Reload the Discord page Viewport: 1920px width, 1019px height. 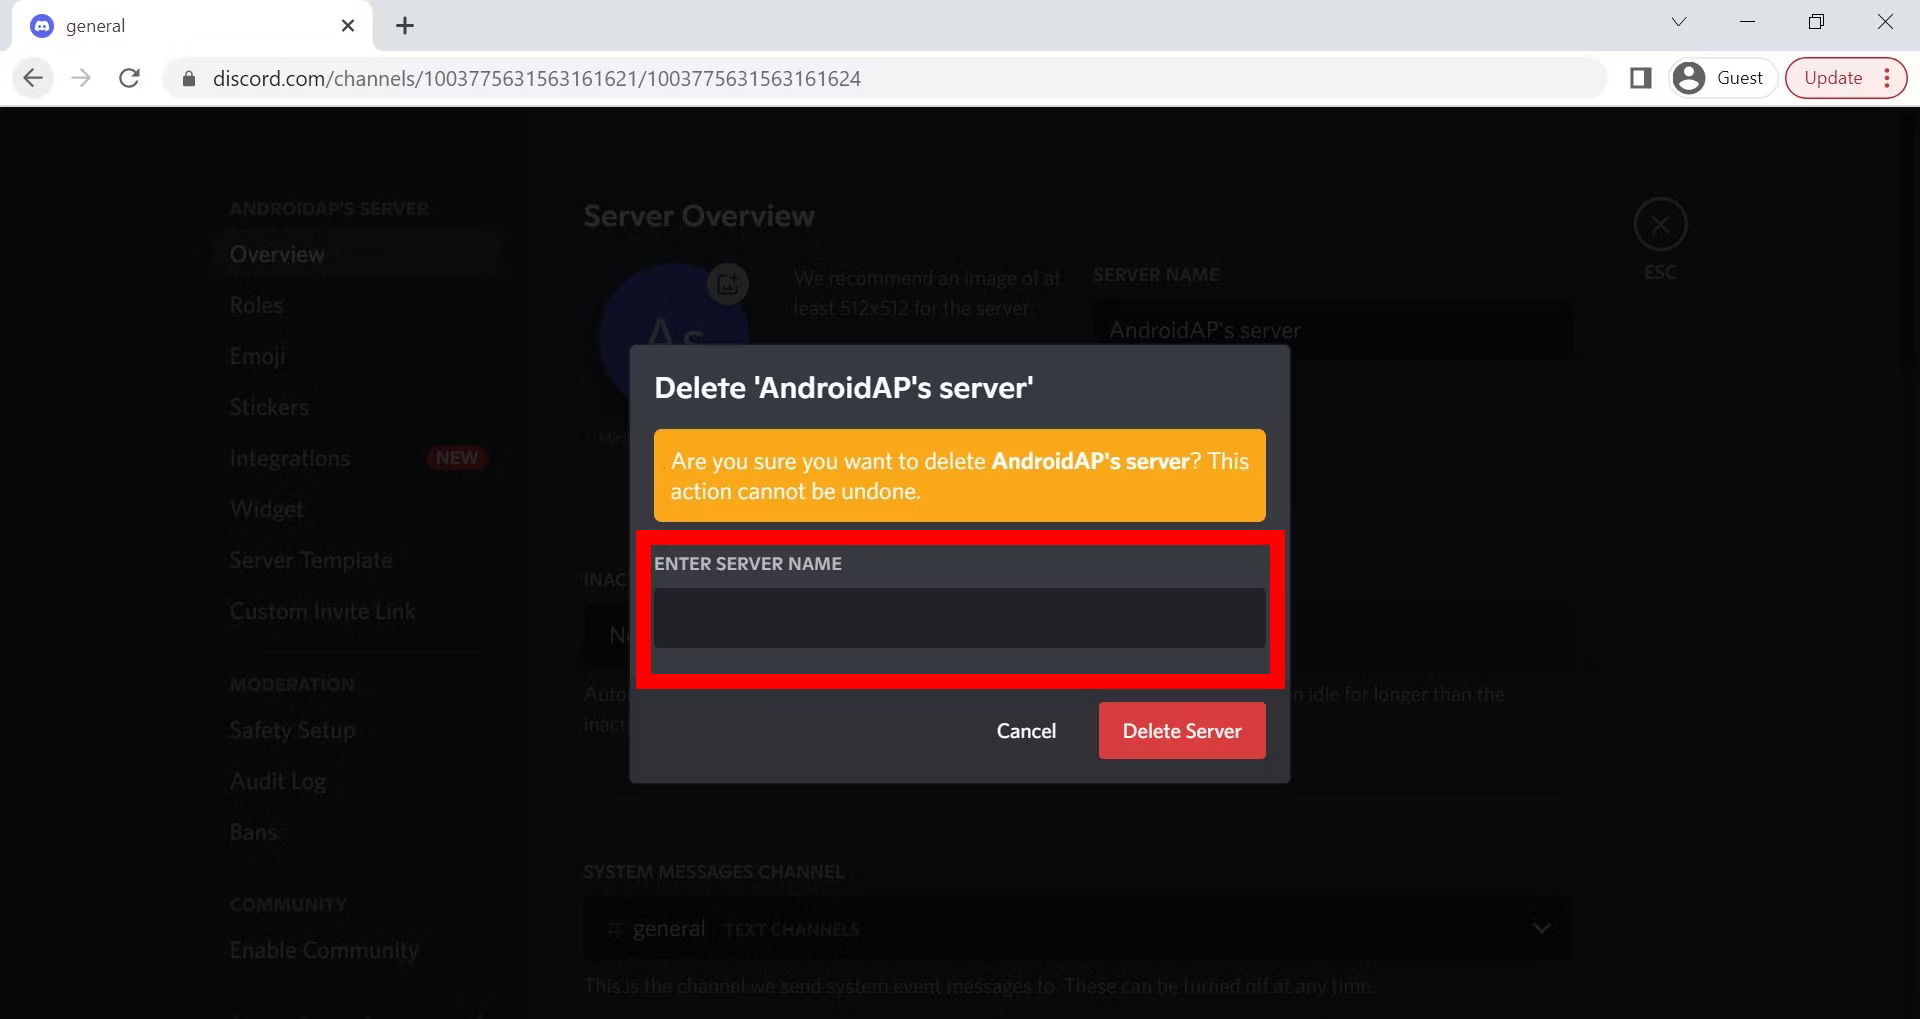tap(129, 78)
